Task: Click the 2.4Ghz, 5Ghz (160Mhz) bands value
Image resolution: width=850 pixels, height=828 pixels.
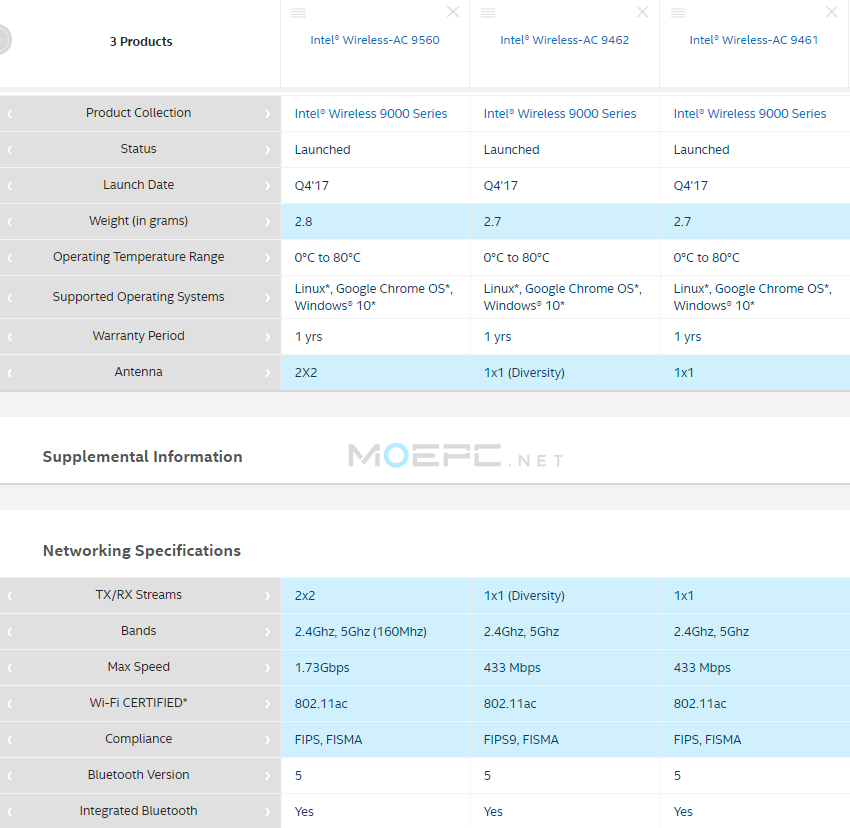Action: coord(360,632)
